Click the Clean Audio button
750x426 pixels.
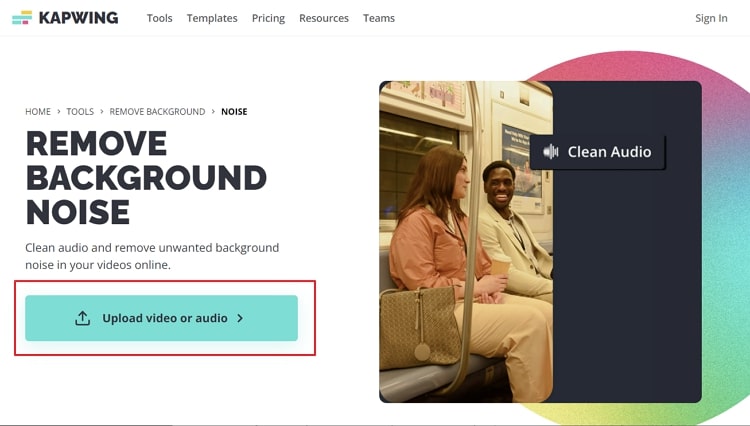click(597, 152)
